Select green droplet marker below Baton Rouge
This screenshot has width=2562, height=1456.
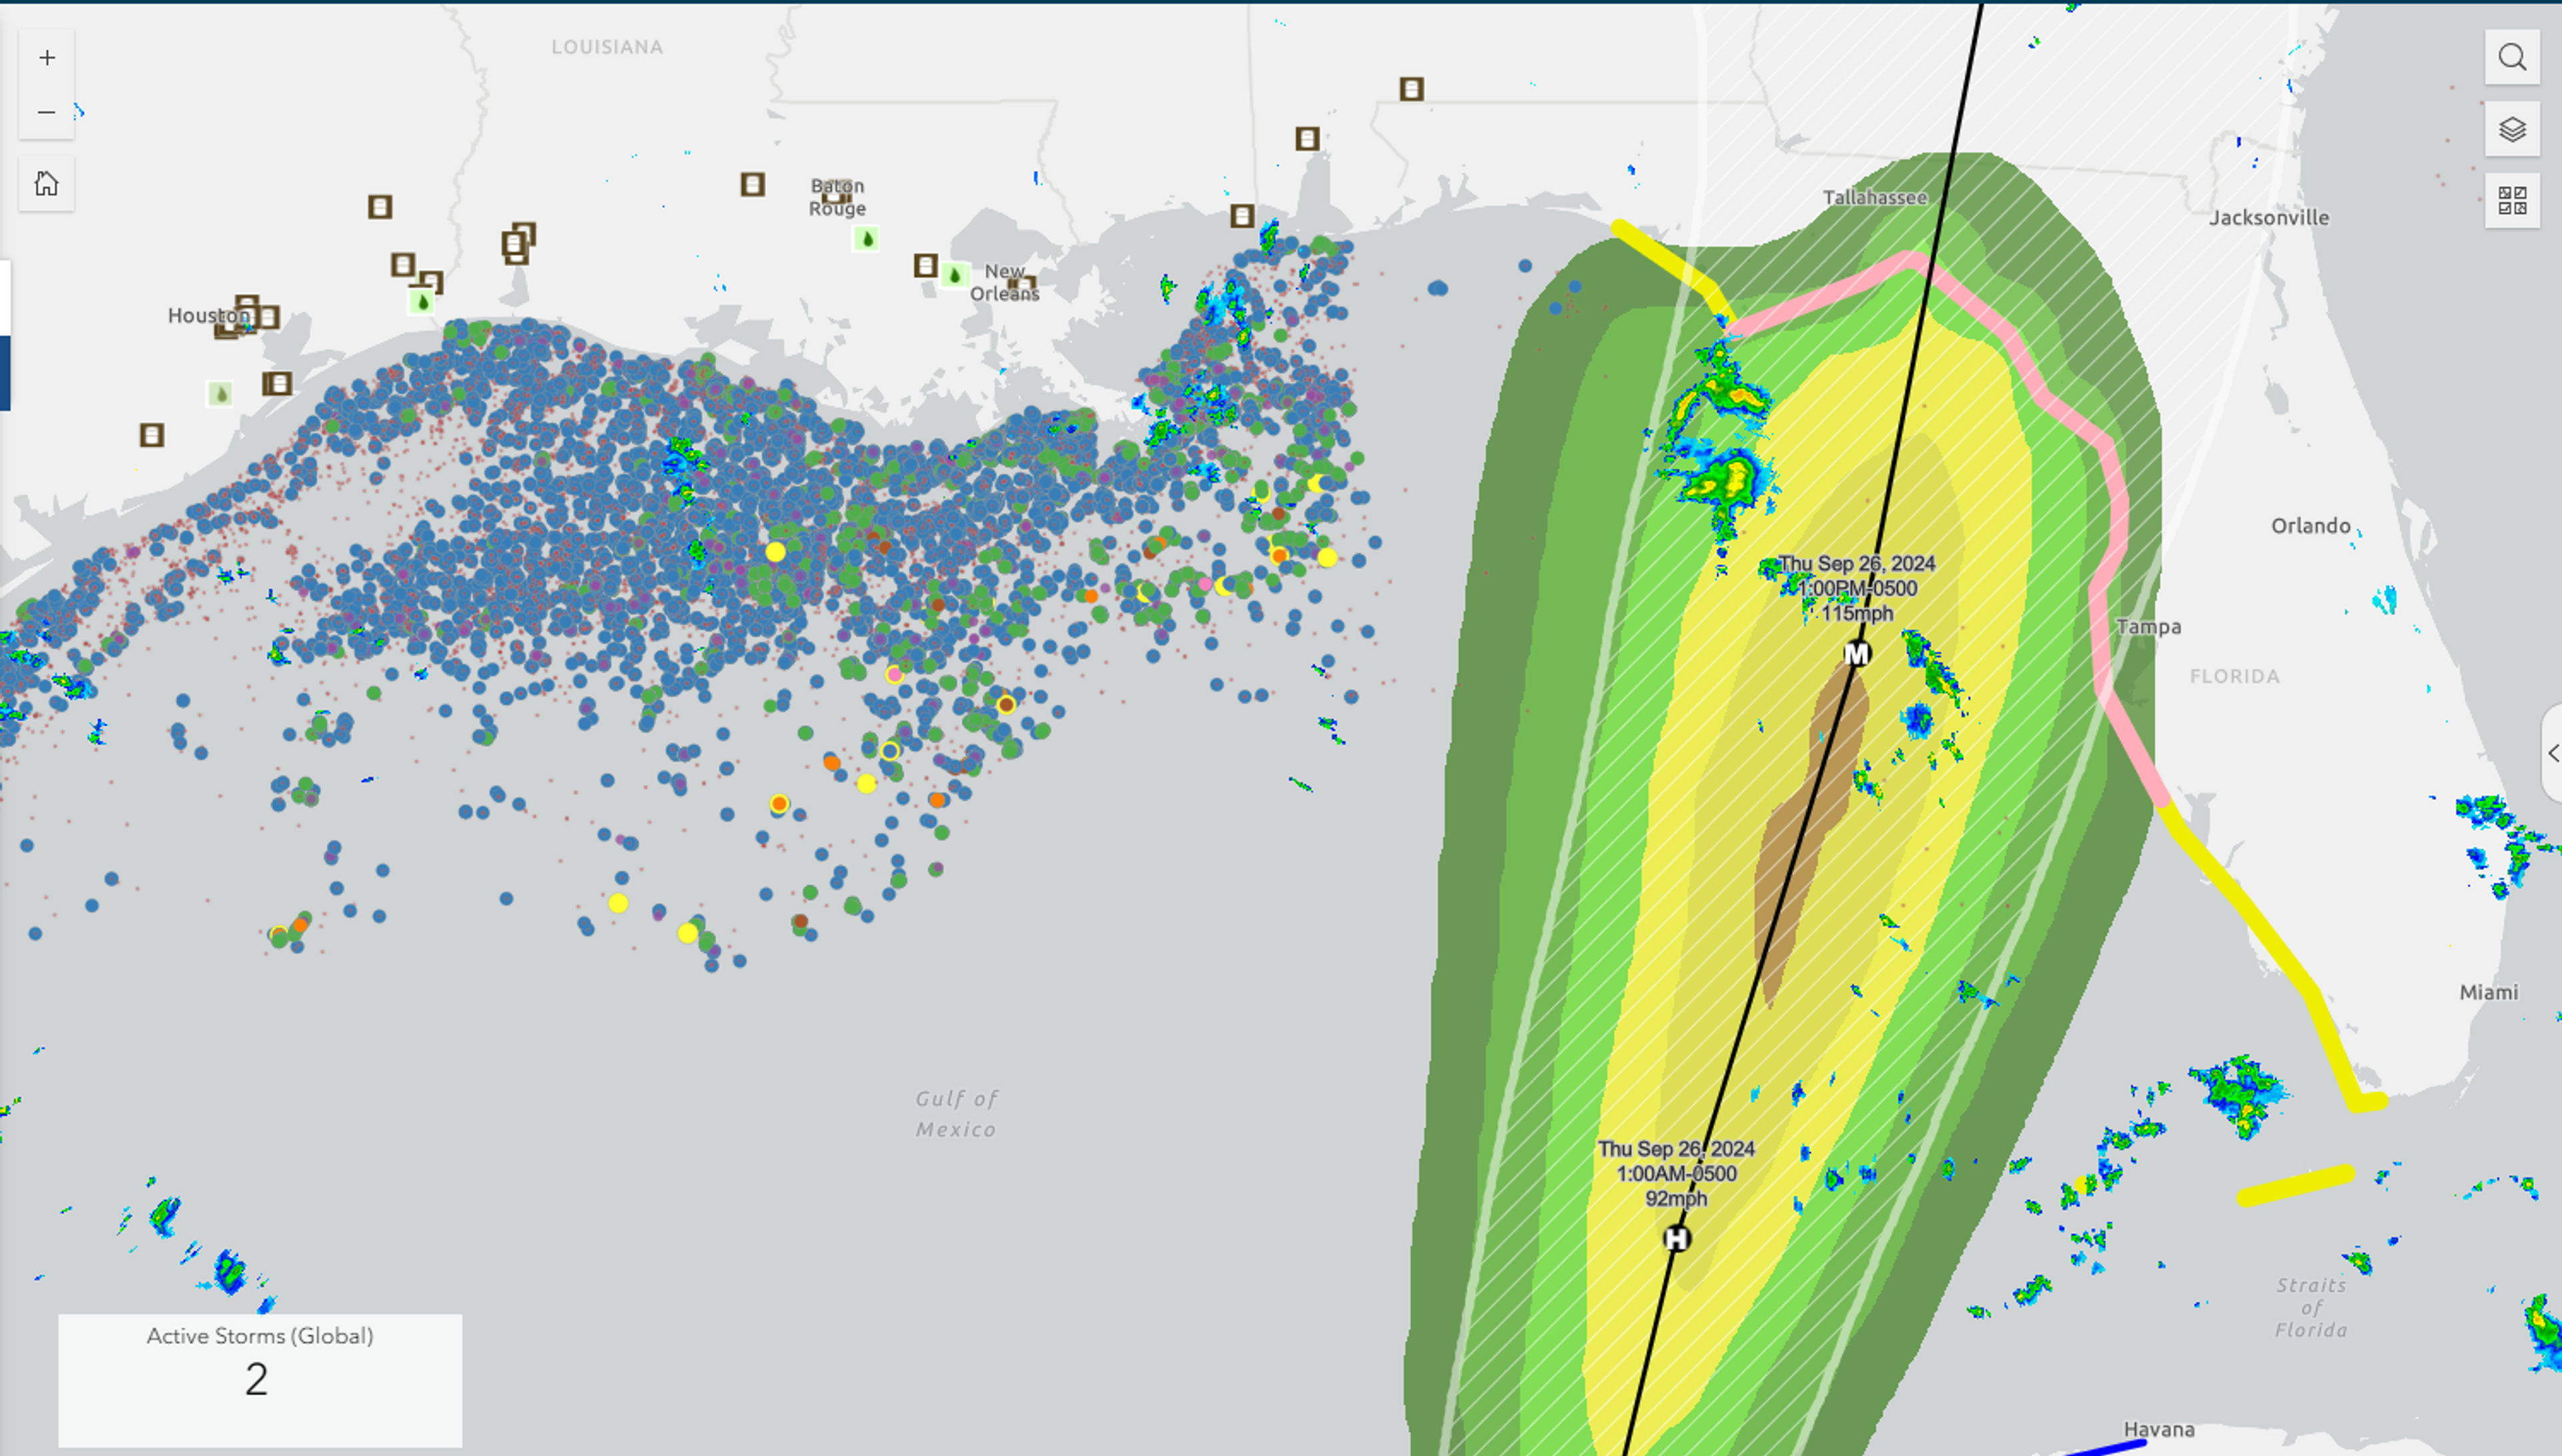[866, 239]
